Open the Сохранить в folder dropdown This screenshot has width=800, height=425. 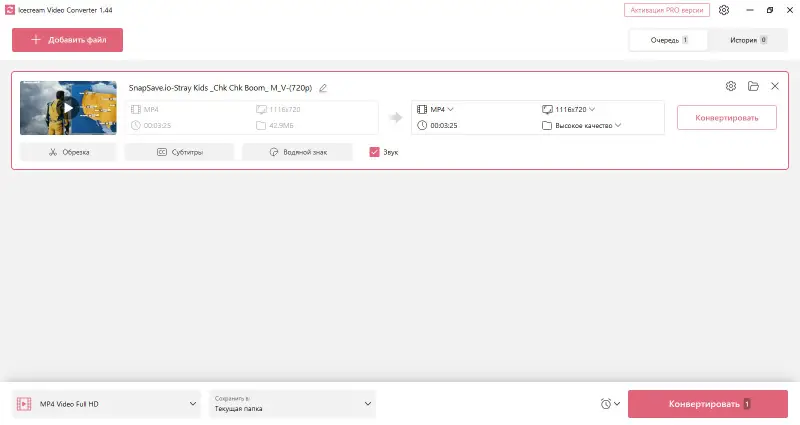pos(292,404)
